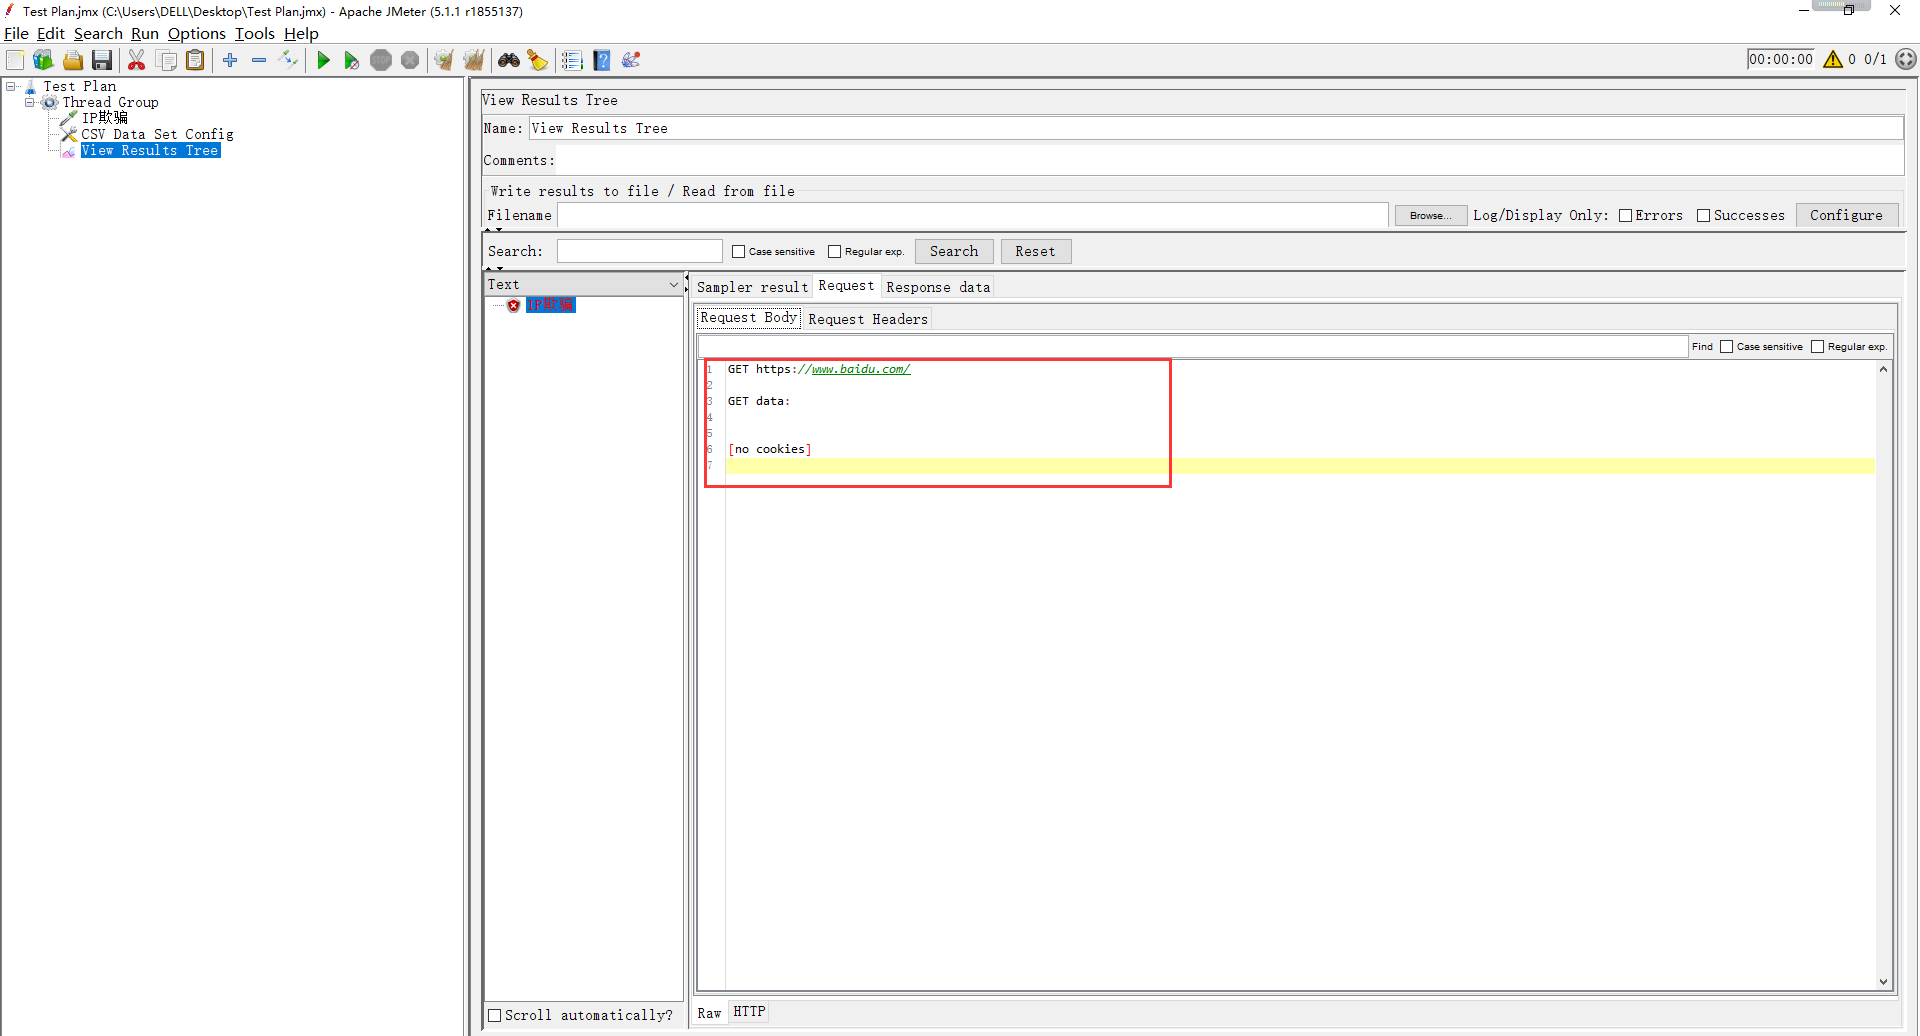The image size is (1920, 1036).
Task: Click the Stop sign icon
Action: coord(381,60)
